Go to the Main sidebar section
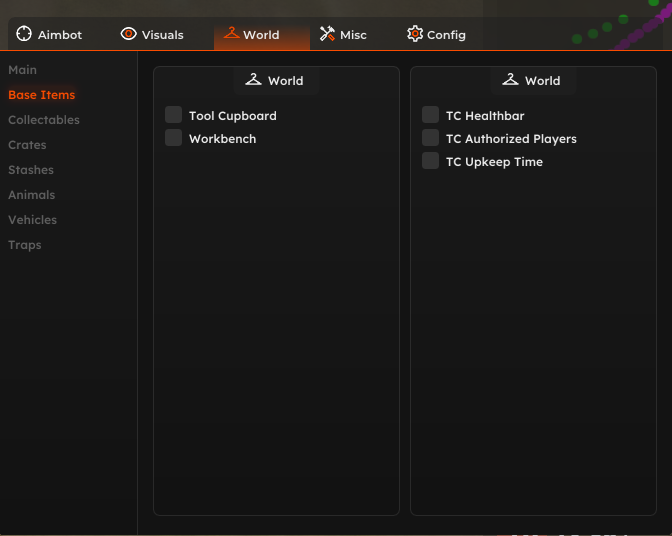The image size is (672, 536). pyautogui.click(x=22, y=70)
